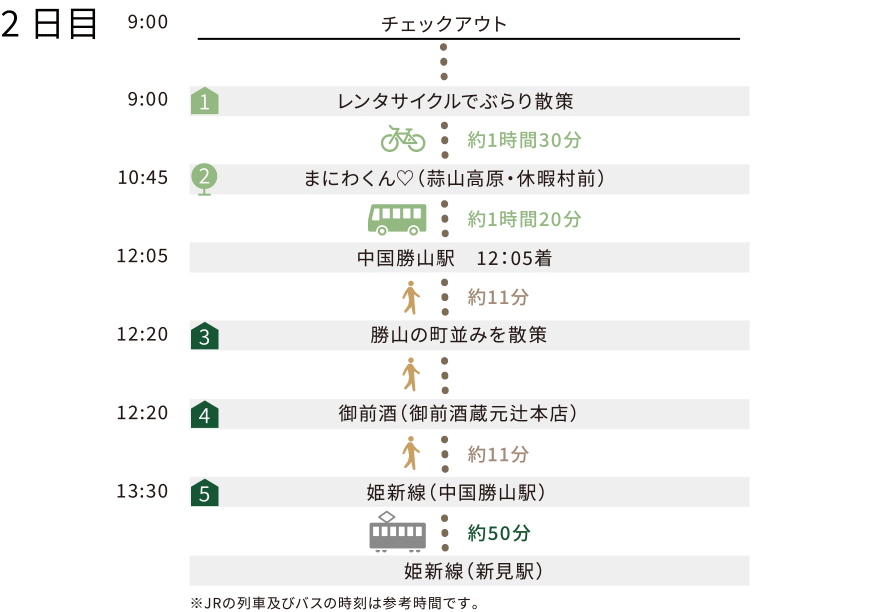
Task: Click the dark green number 4 marker
Action: coord(205,414)
